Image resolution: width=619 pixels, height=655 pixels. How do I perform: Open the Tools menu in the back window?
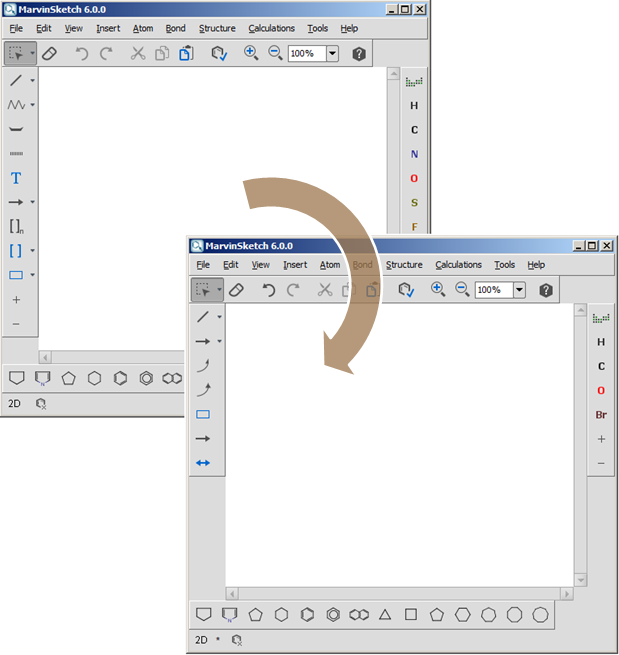click(317, 29)
